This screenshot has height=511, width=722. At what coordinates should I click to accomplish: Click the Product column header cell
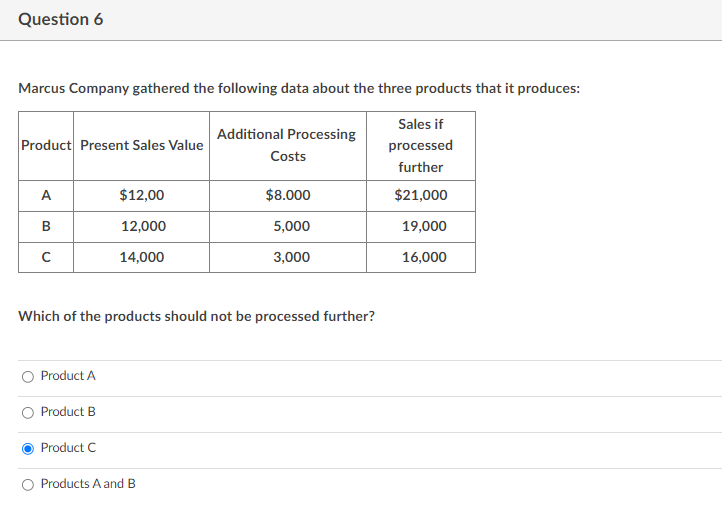pos(46,145)
